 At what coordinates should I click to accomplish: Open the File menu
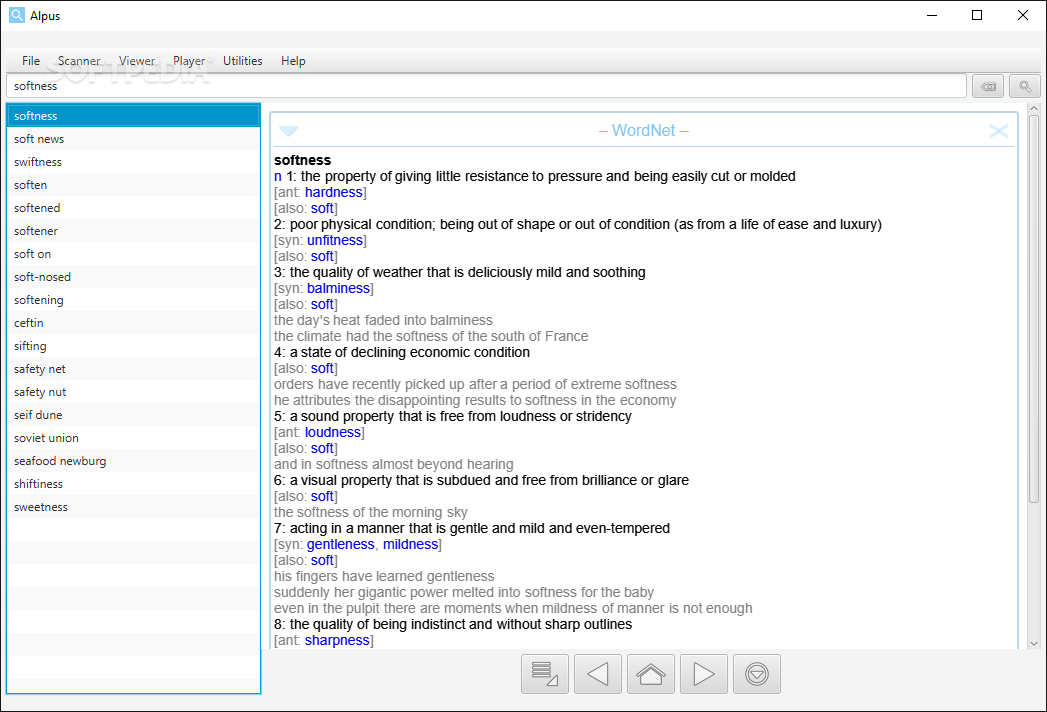(31, 61)
